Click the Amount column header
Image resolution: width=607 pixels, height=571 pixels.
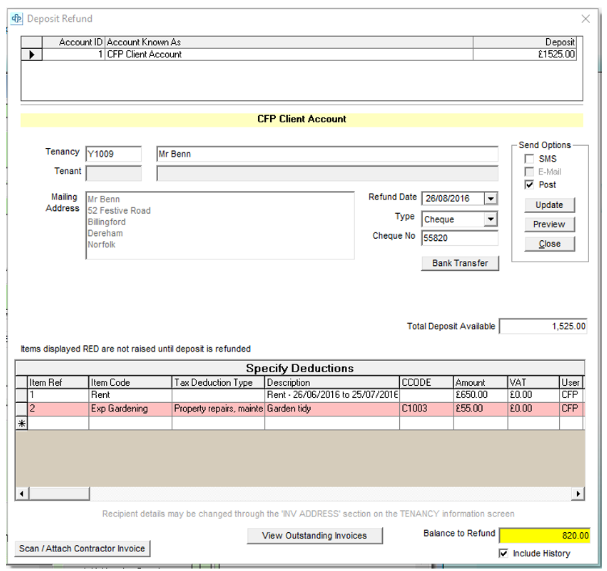click(480, 382)
